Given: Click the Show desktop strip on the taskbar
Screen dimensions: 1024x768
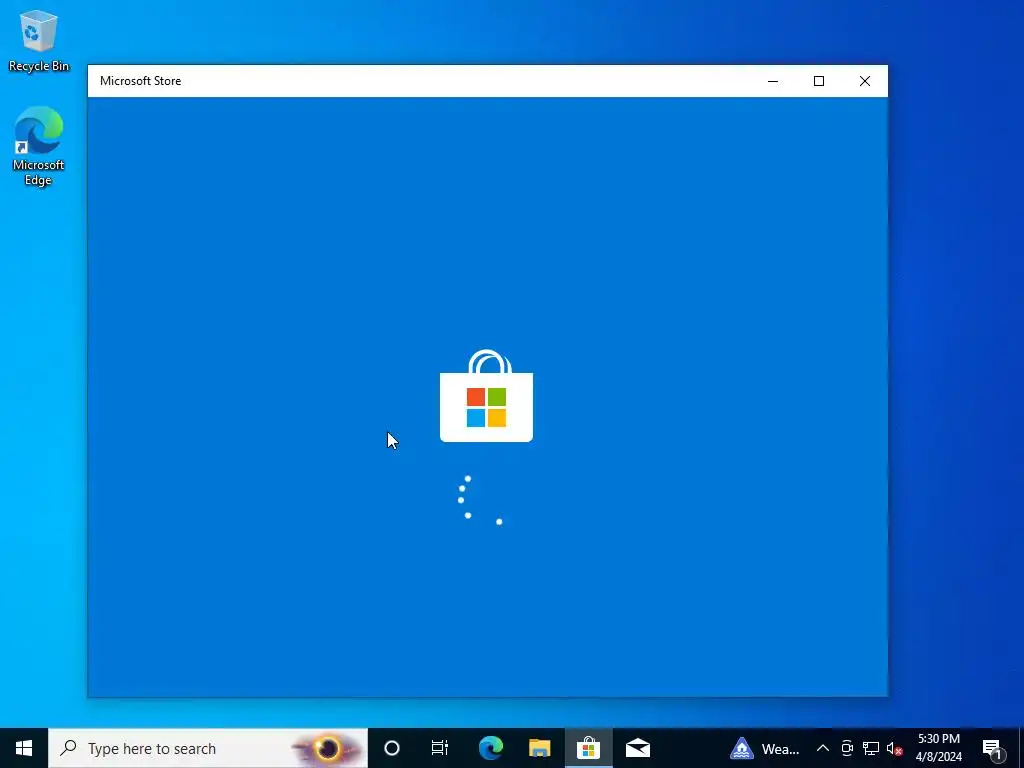Looking at the screenshot, I should (x=1021, y=748).
